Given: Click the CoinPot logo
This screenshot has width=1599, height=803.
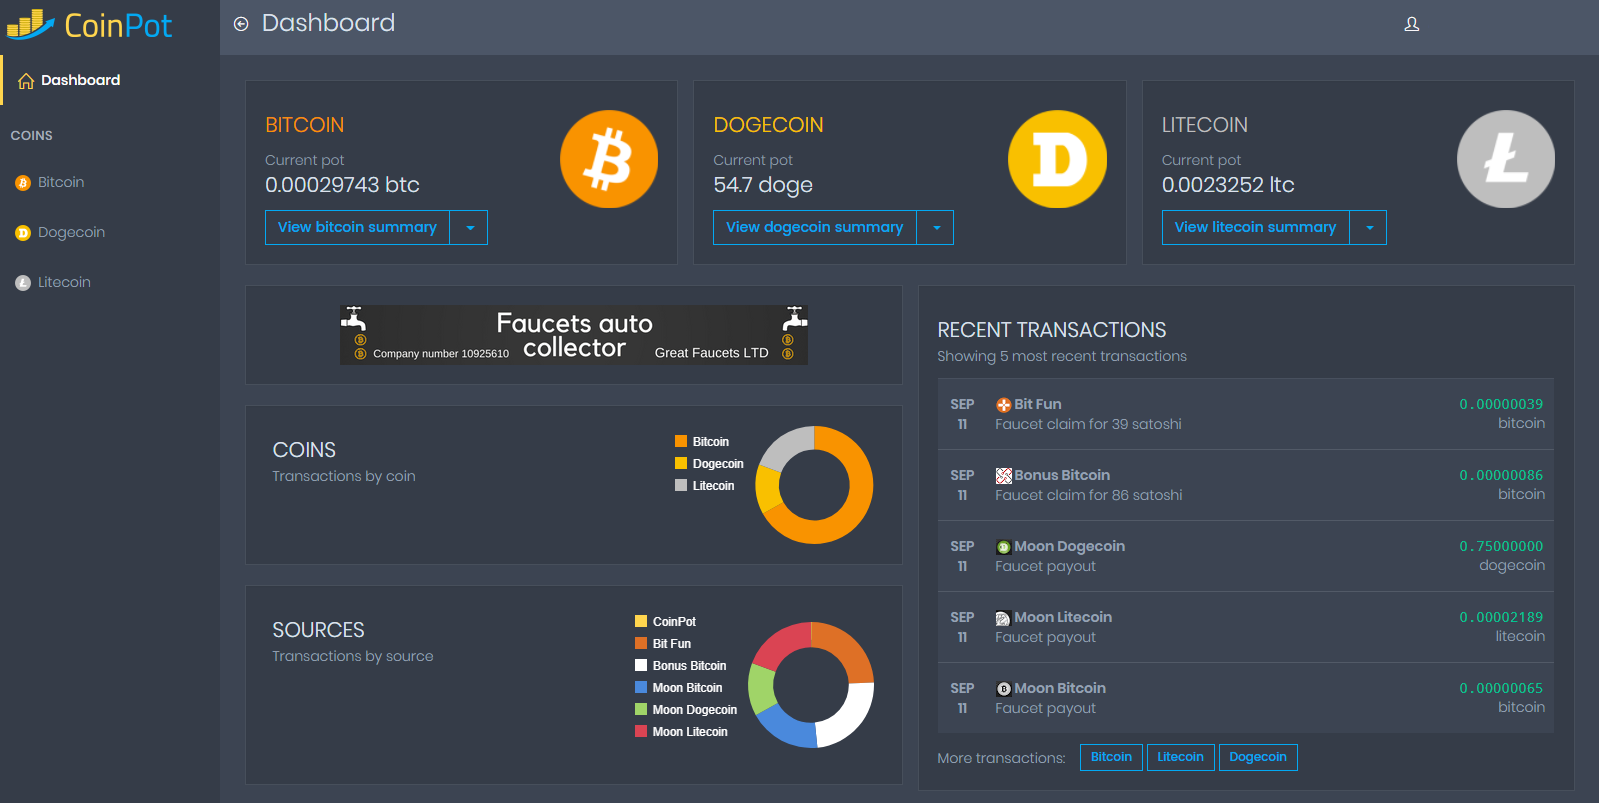Looking at the screenshot, I should tap(90, 25).
